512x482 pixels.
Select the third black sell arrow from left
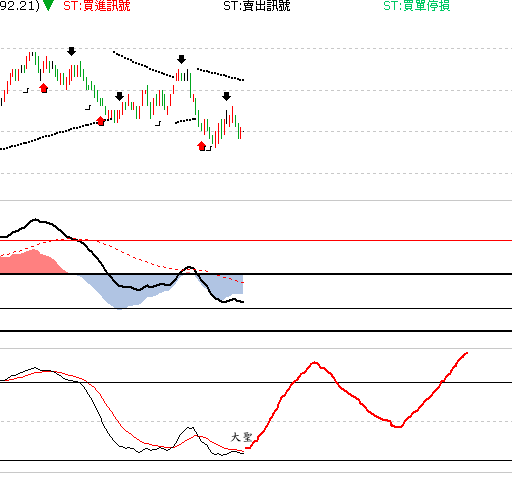[181, 60]
